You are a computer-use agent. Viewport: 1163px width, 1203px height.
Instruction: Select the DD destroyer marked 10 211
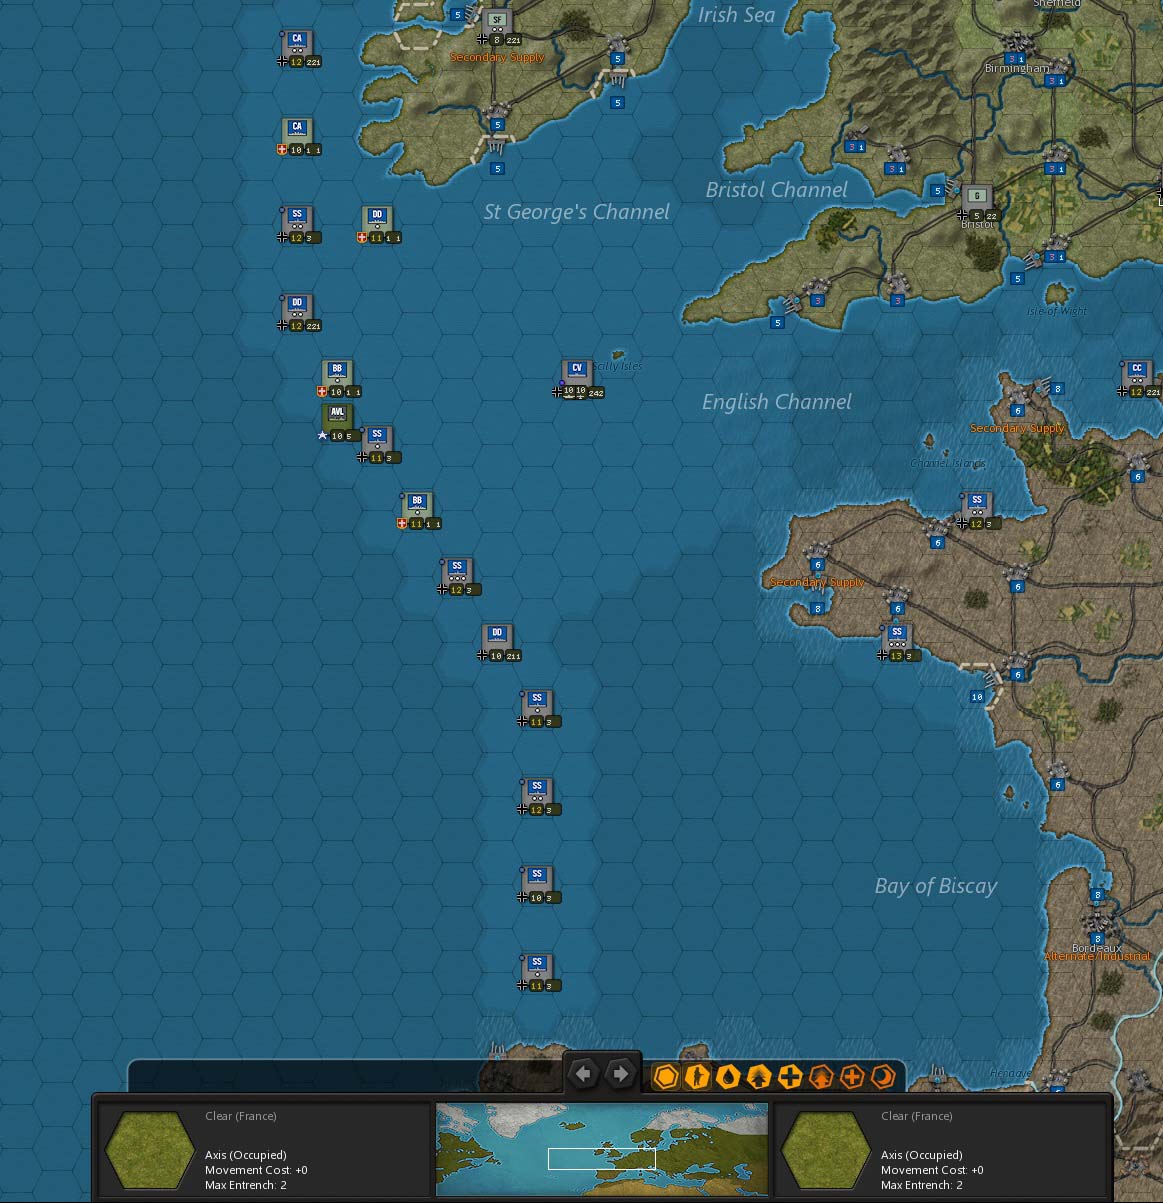497,640
